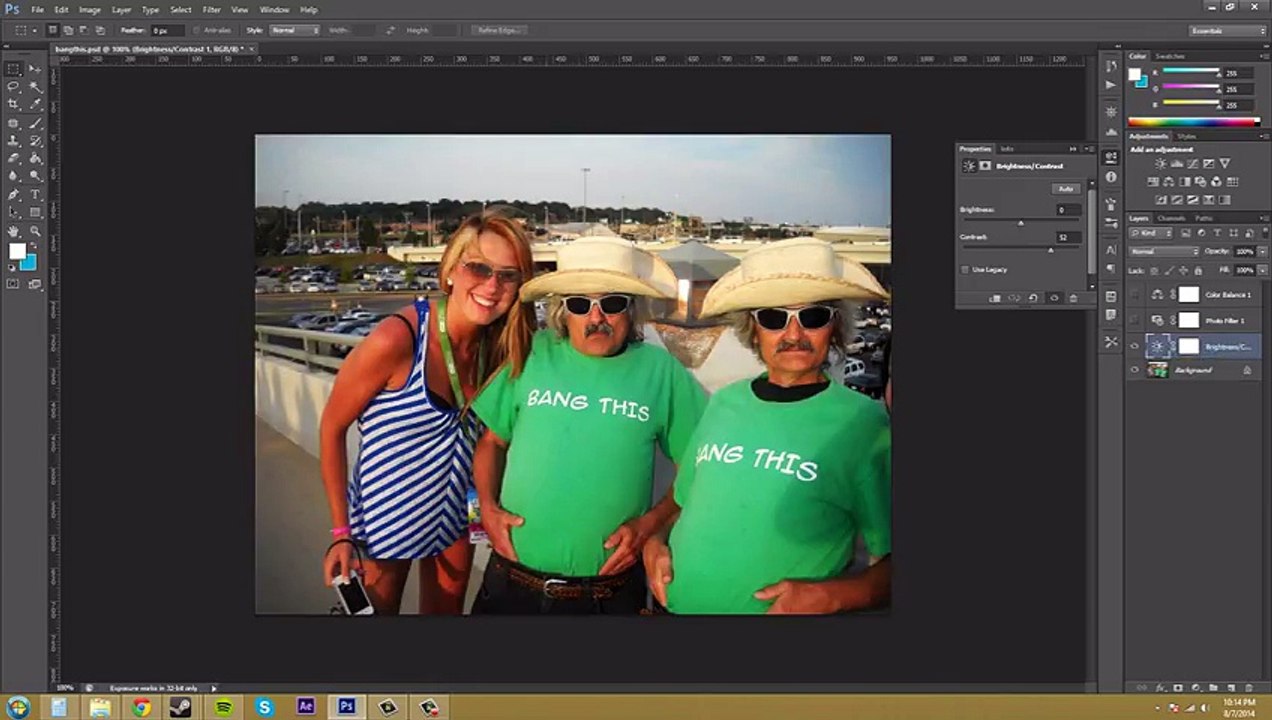Select the Eraser tool
The height and width of the screenshot is (720, 1272).
click(14, 158)
